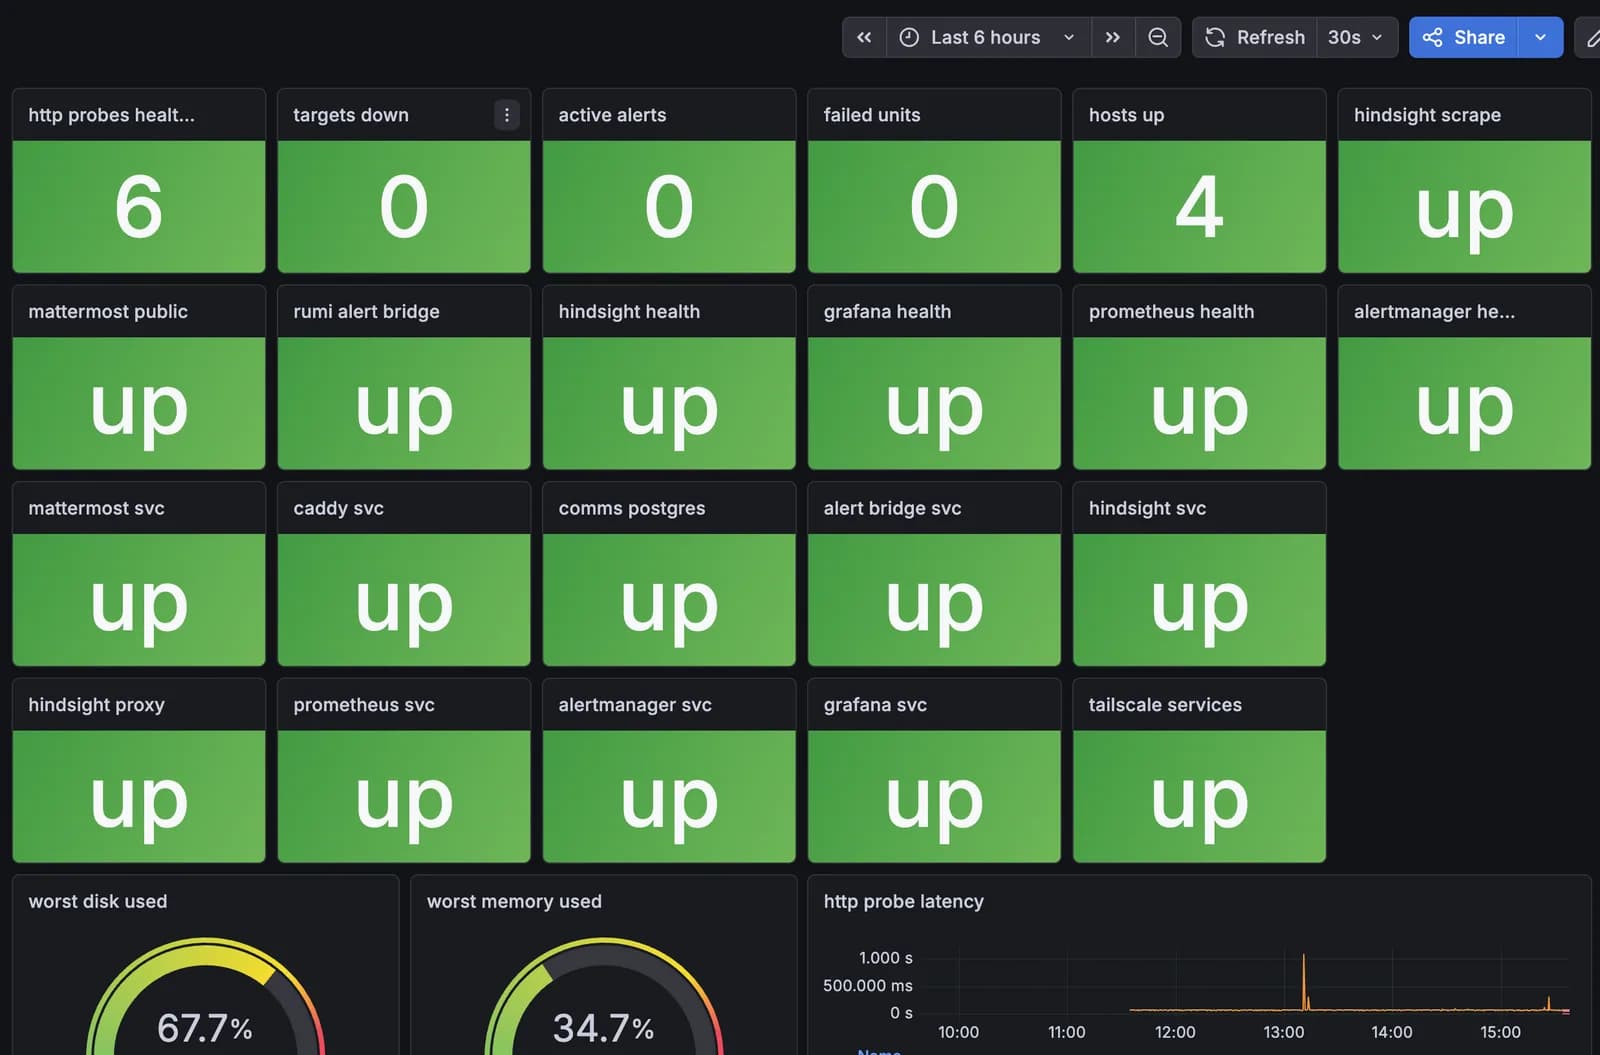
Task: Select the tailscale services panel title
Action: pos(1165,705)
